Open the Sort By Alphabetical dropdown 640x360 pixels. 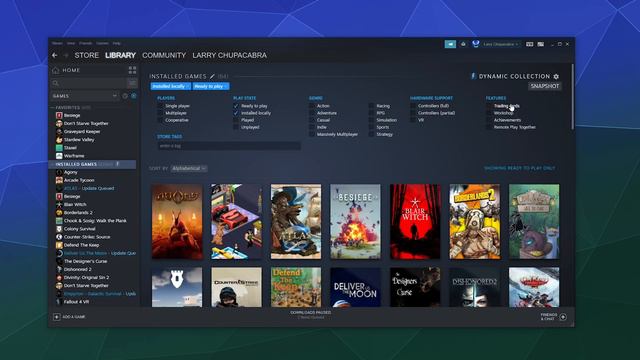[189, 169]
